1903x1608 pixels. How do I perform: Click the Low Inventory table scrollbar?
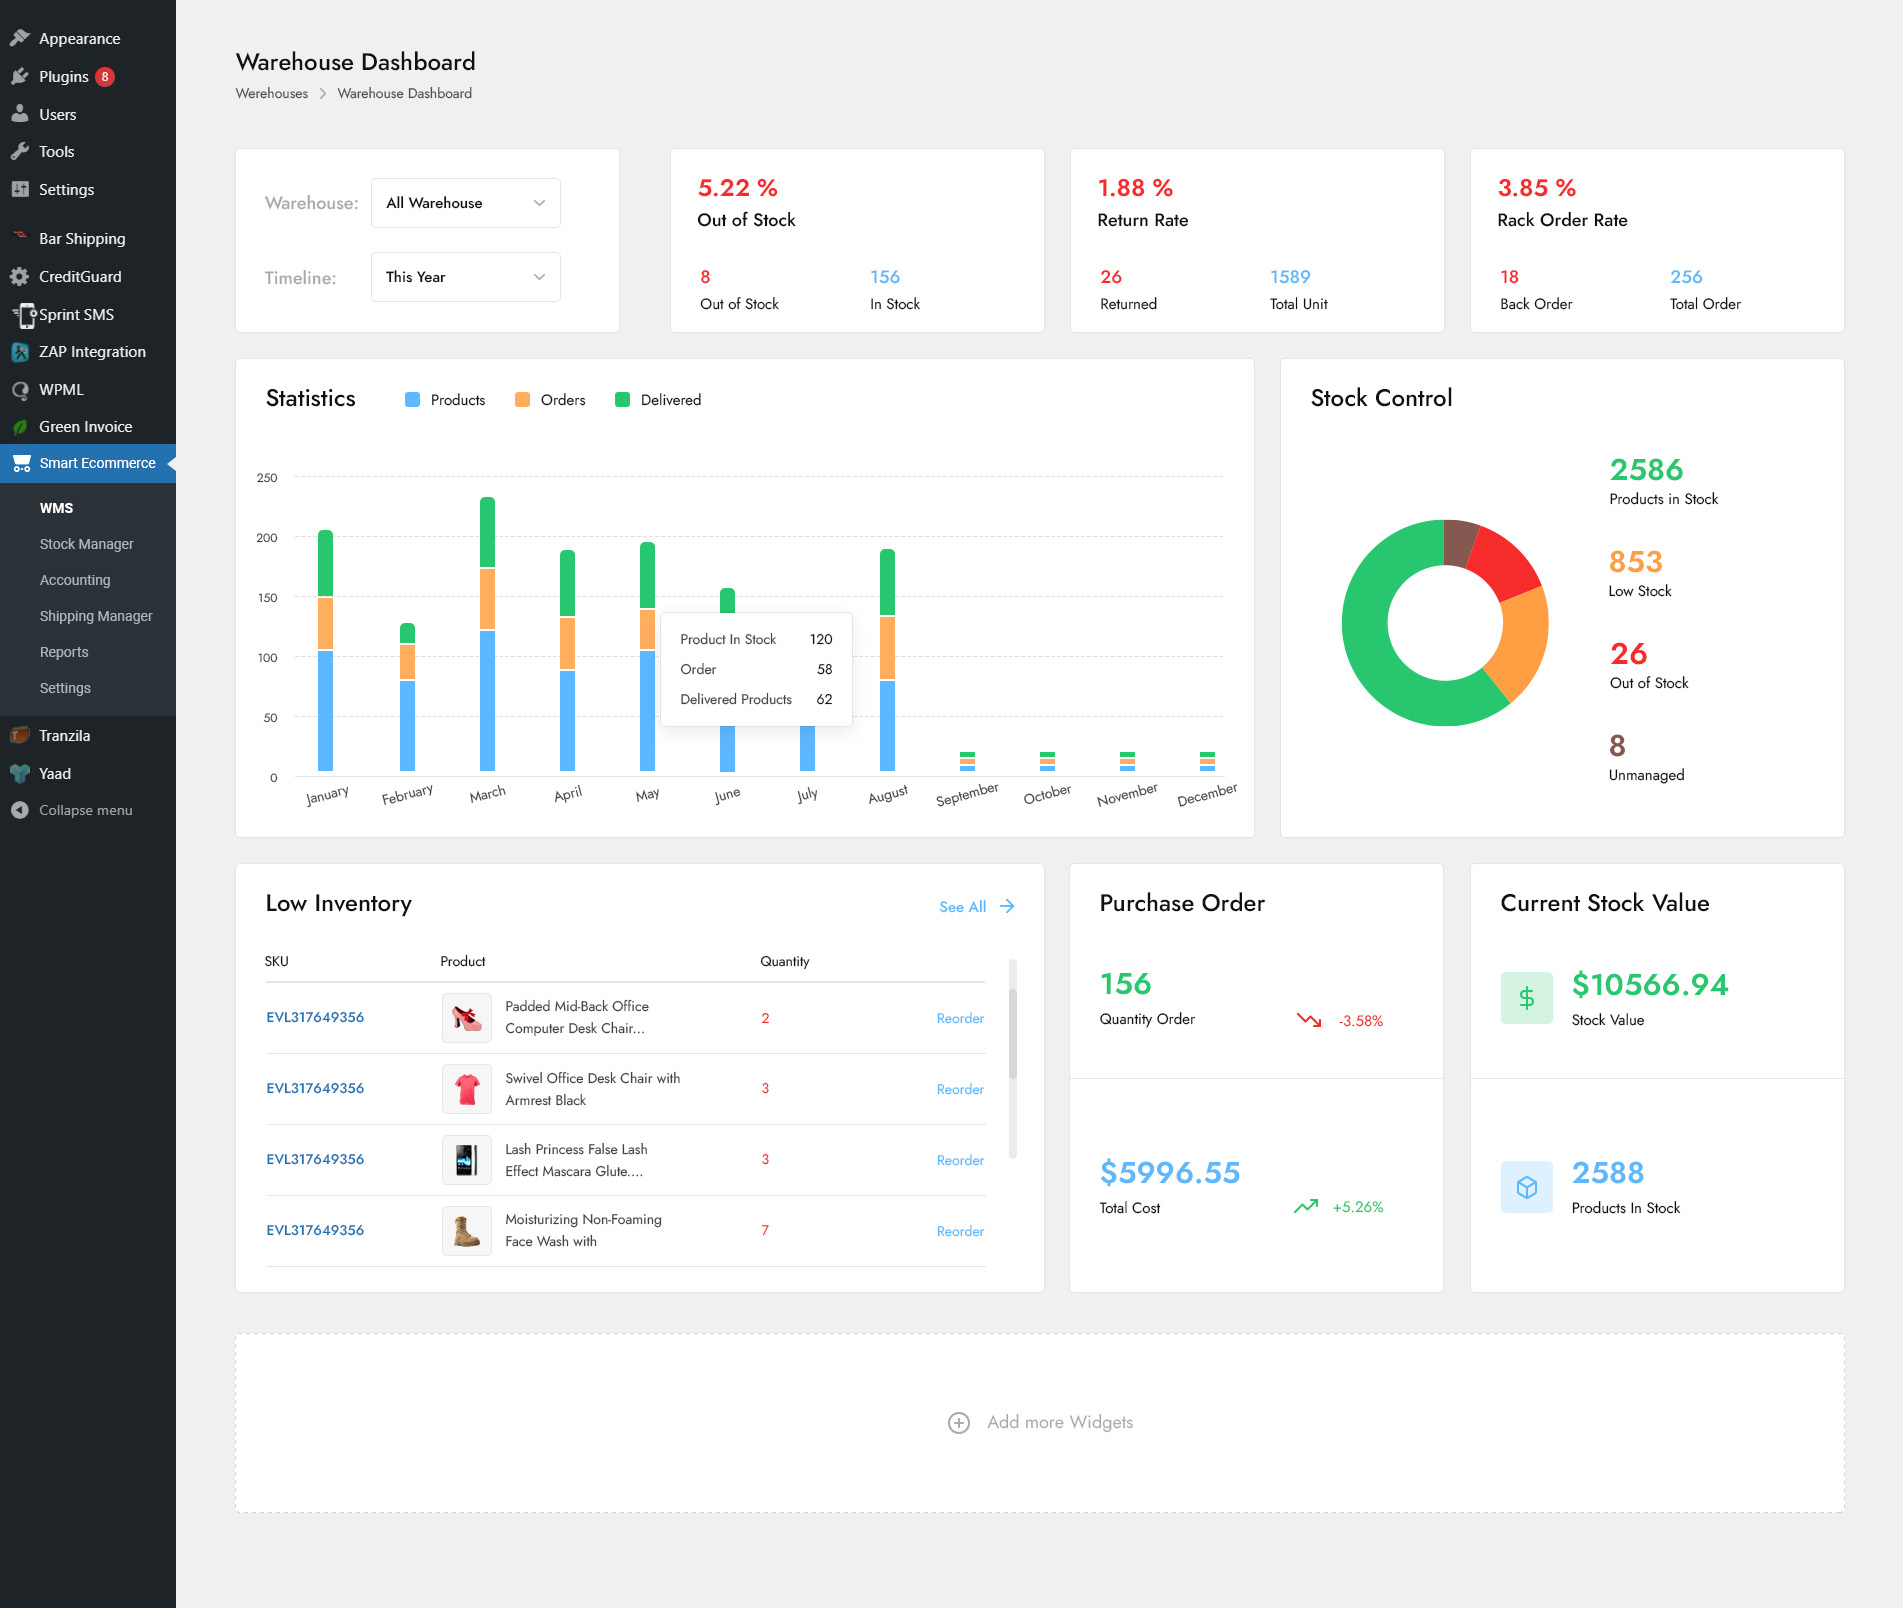point(1012,1034)
